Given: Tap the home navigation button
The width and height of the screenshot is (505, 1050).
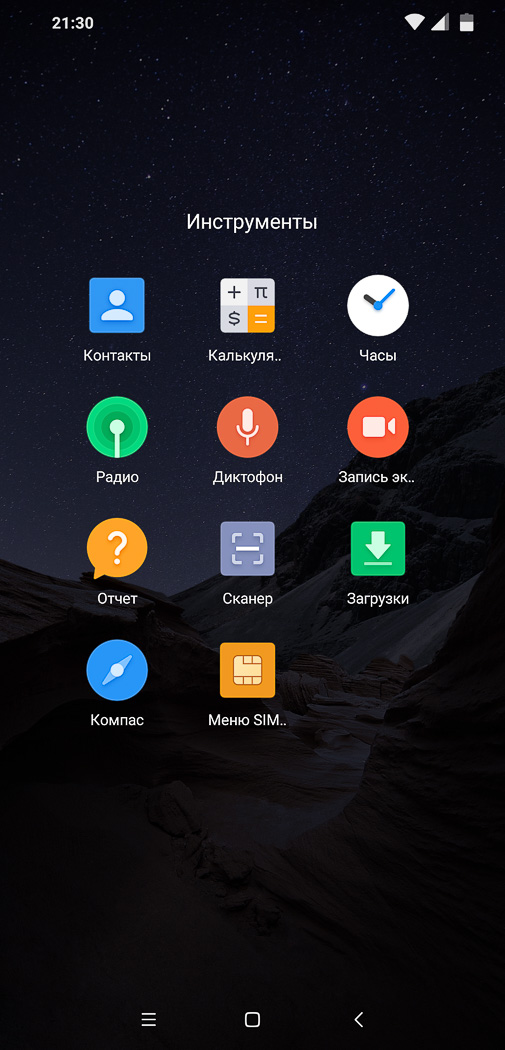Looking at the screenshot, I should [x=252, y=1019].
